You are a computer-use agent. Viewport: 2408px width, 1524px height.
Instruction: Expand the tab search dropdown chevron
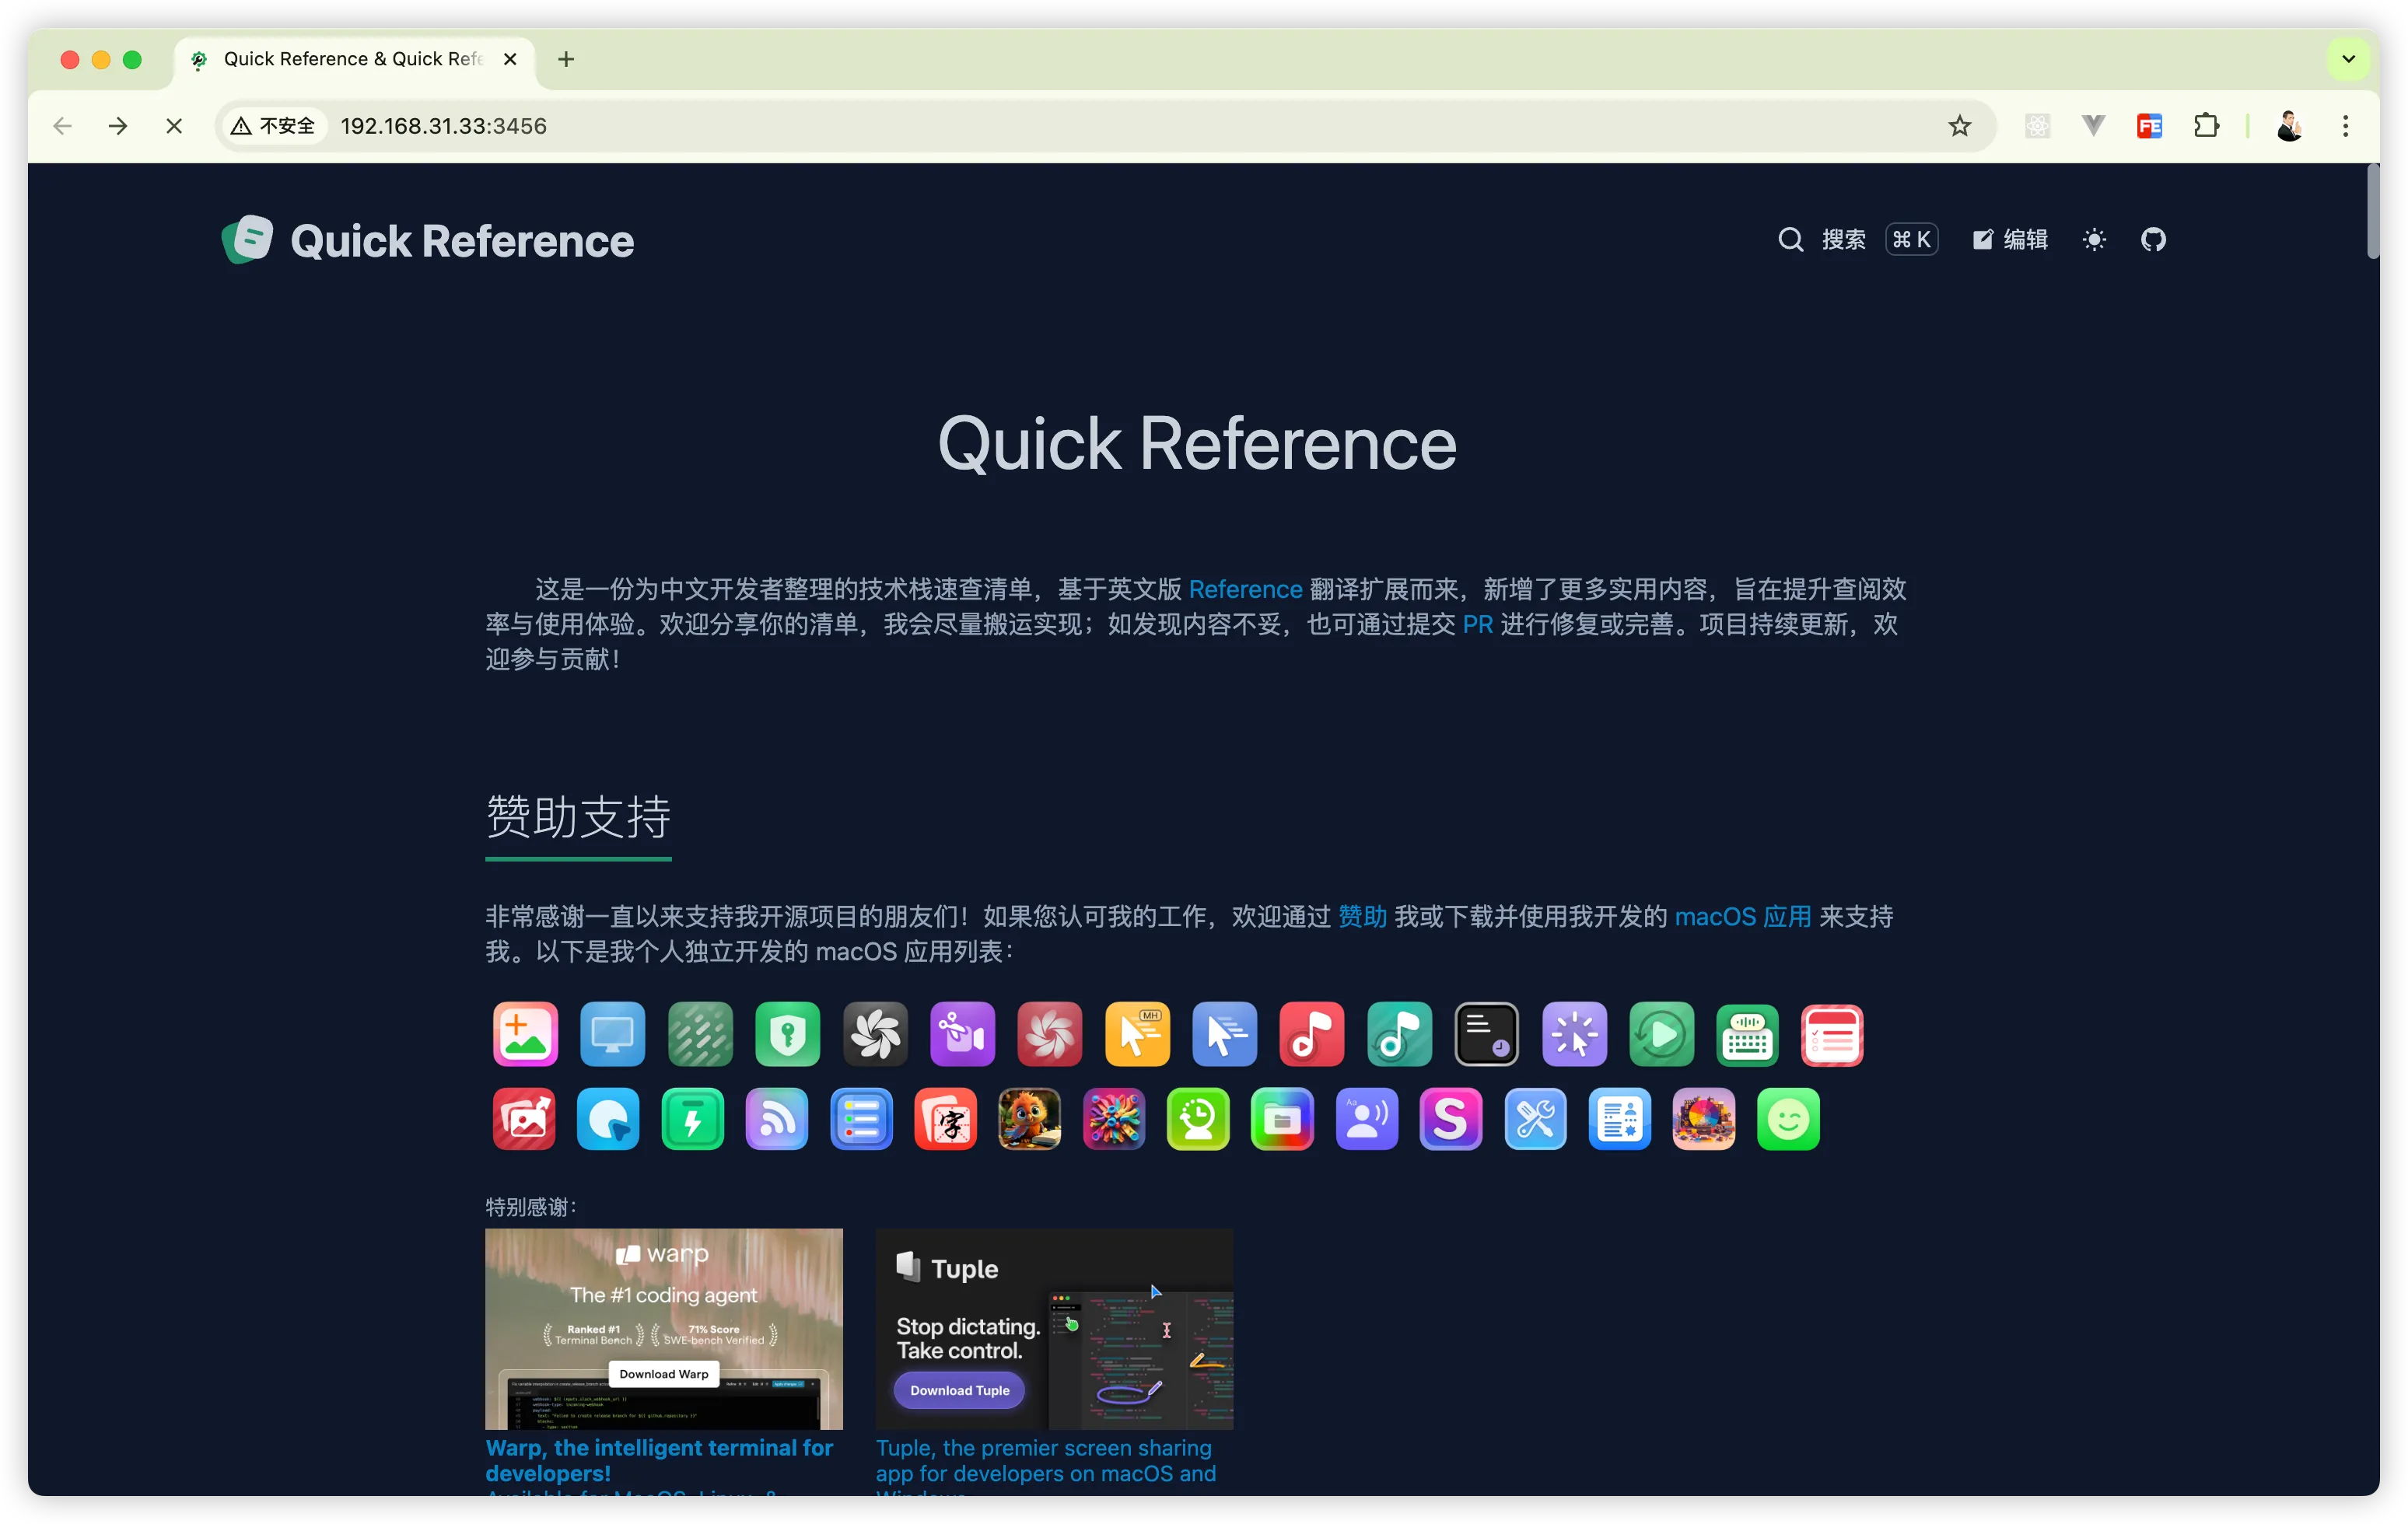[x=2349, y=59]
